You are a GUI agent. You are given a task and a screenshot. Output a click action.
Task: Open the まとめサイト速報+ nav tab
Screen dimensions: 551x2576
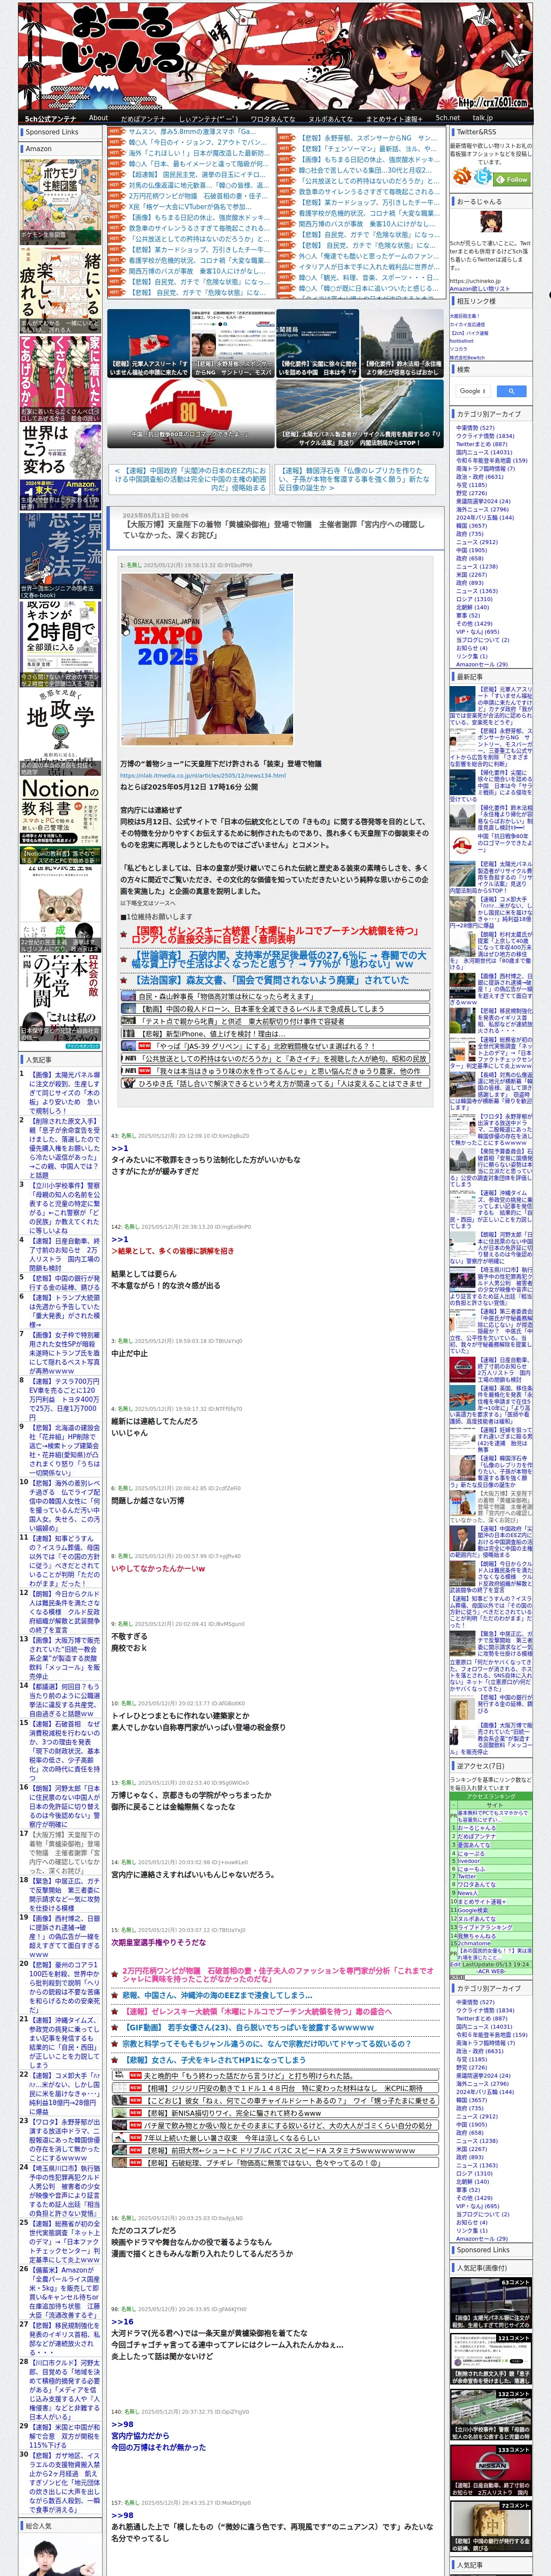click(394, 118)
